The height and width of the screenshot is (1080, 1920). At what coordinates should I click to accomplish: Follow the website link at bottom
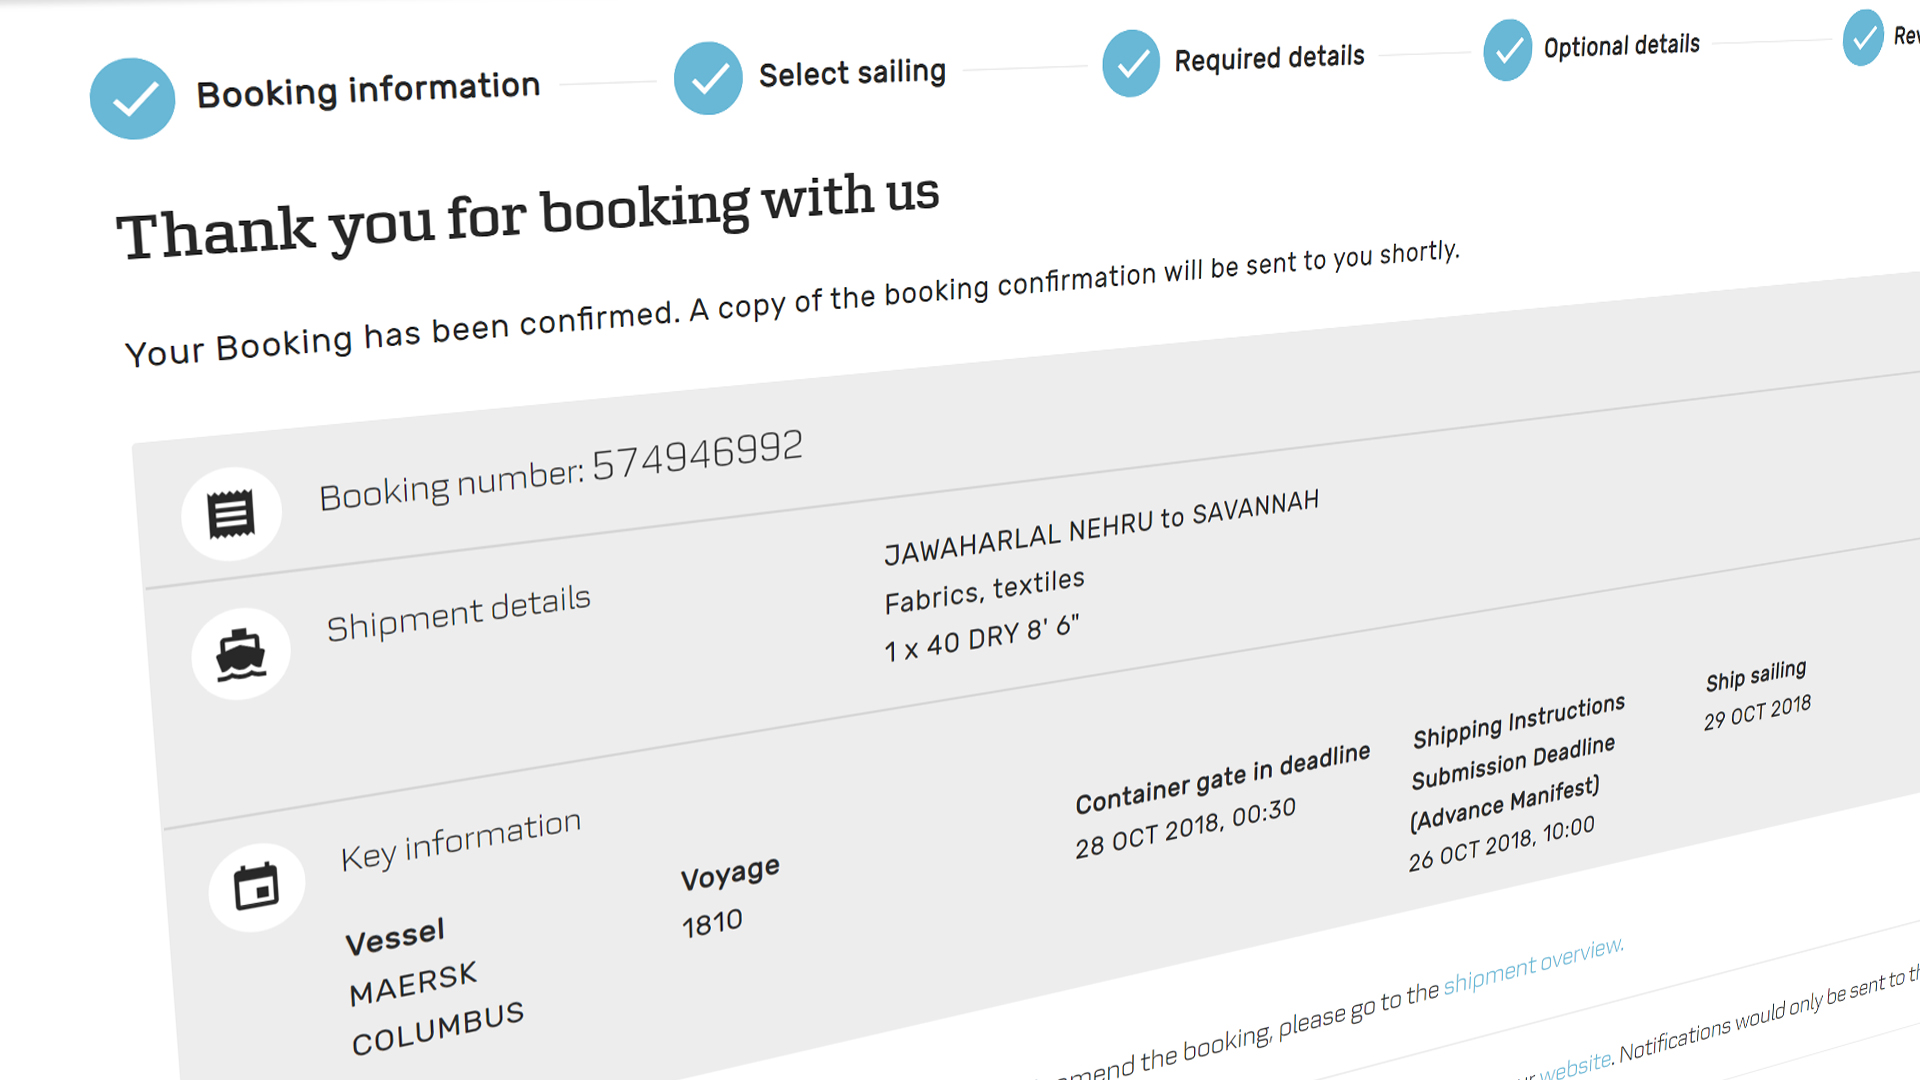[x=1575, y=1065]
